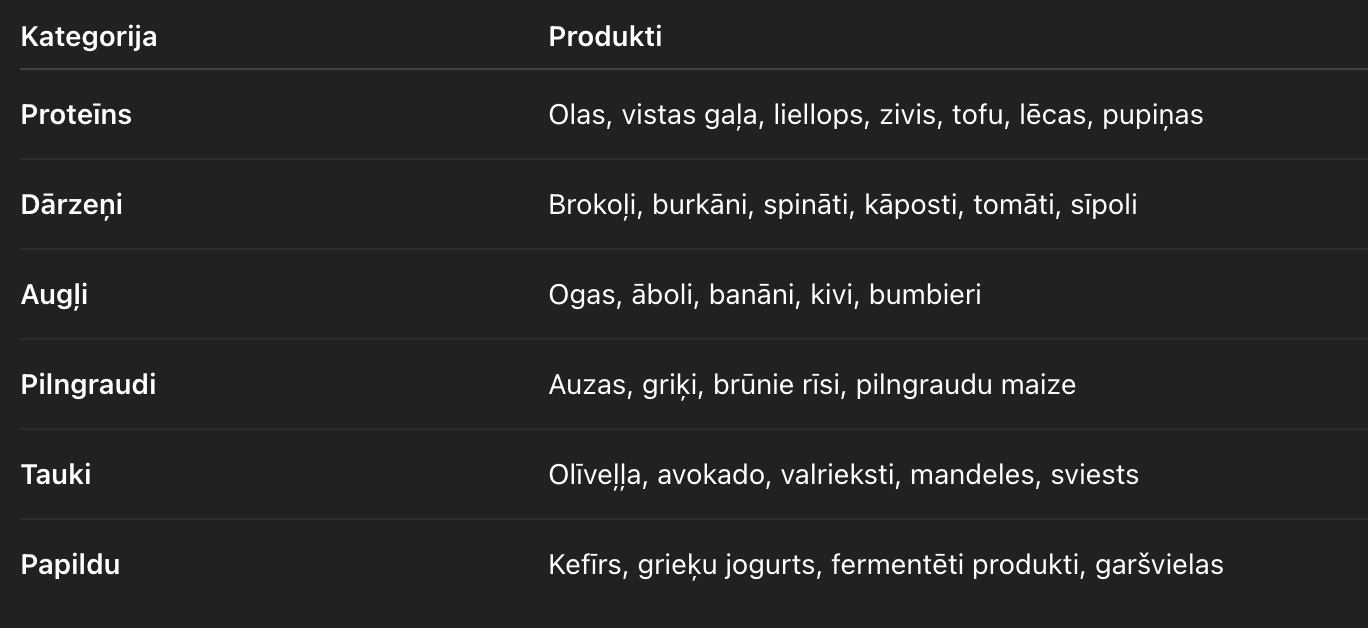Screen dimensions: 1368x628
Task: Select the Dārzeņi category cell
Action: tap(71, 205)
